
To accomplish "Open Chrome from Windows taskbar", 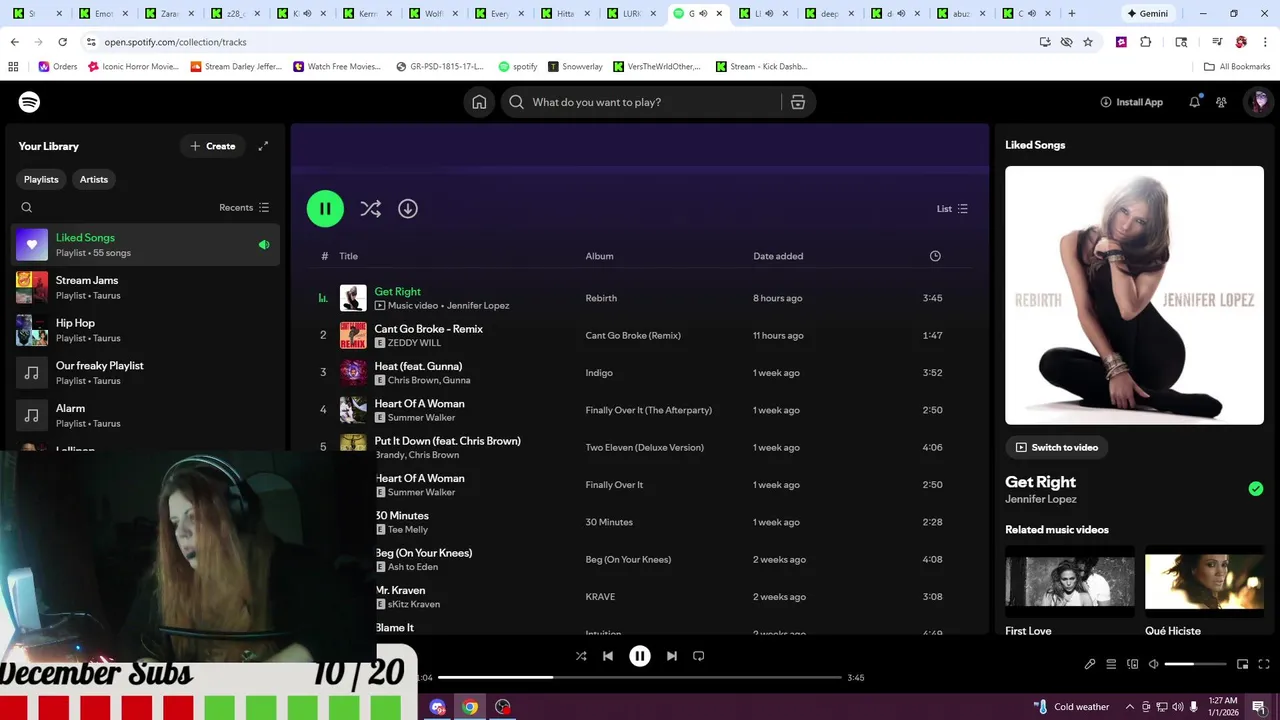I will click(x=470, y=707).
